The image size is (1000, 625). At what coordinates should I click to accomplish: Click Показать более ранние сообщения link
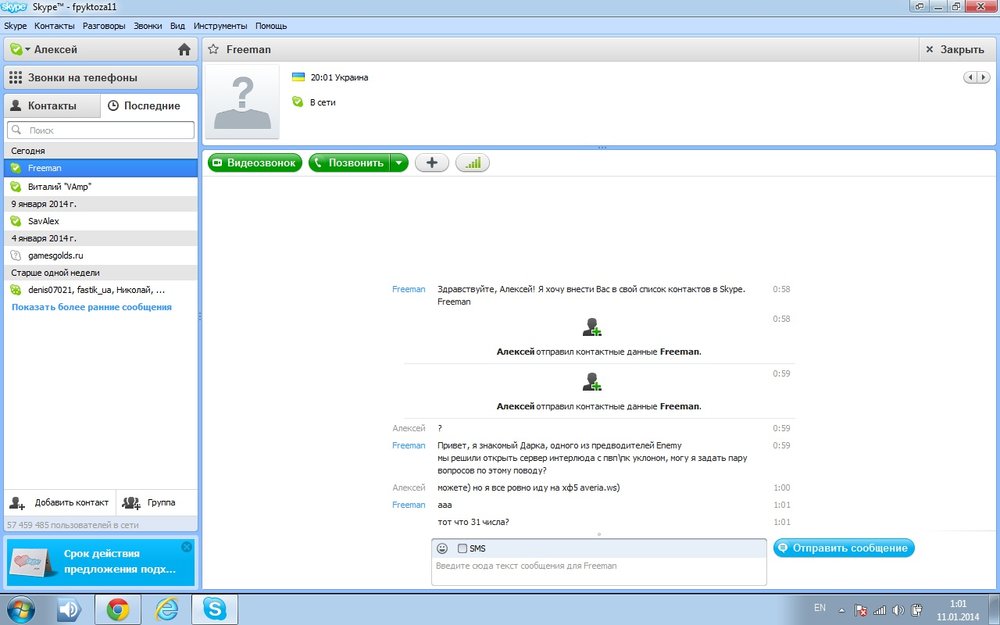click(x=91, y=307)
